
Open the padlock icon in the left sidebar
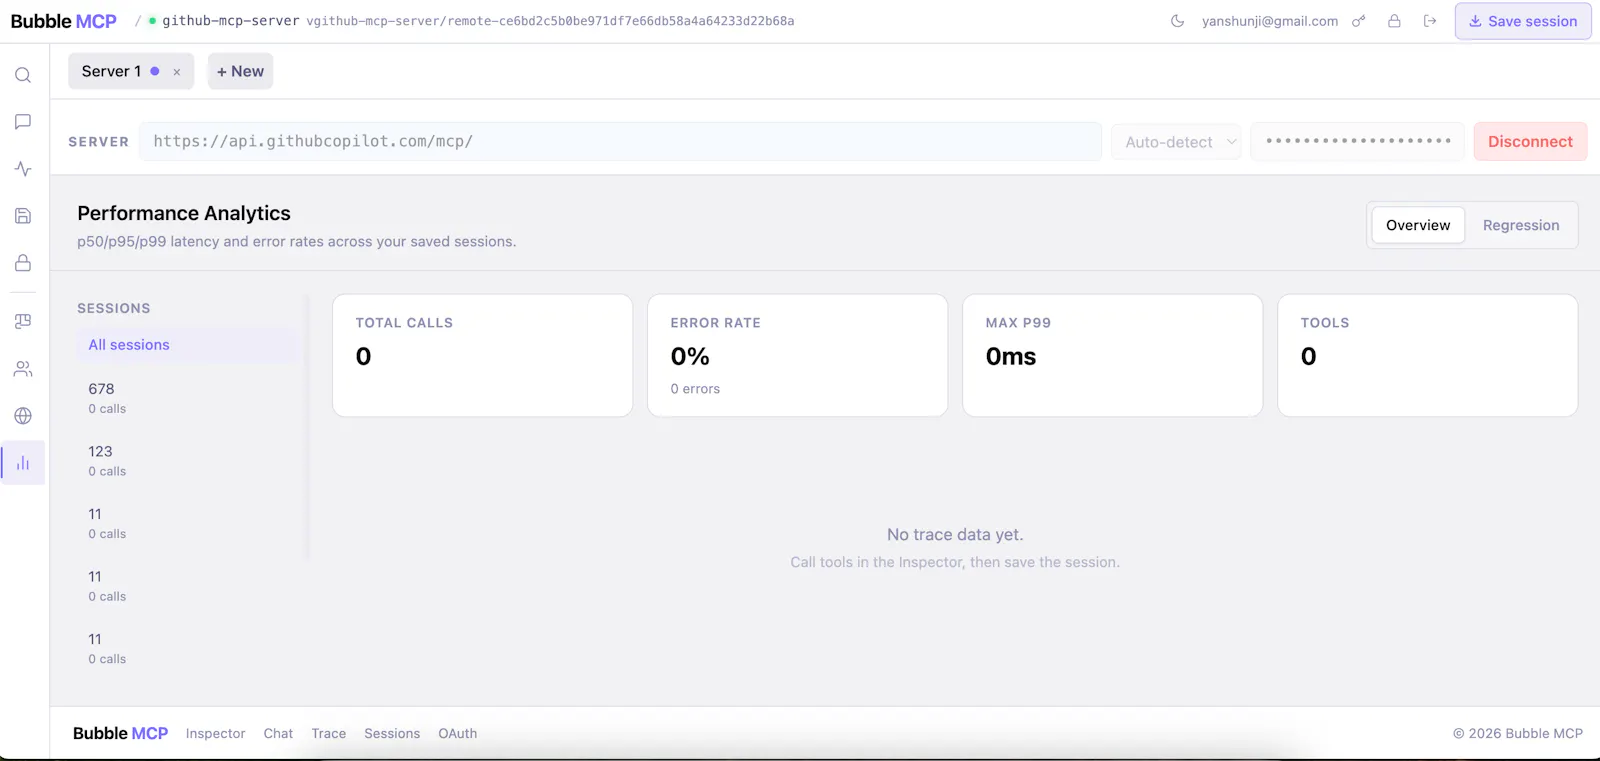[x=23, y=263]
